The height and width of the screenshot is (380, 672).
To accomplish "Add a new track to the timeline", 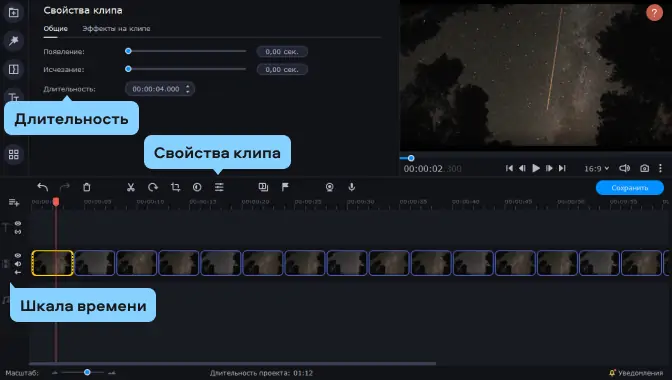I will 14,202.
